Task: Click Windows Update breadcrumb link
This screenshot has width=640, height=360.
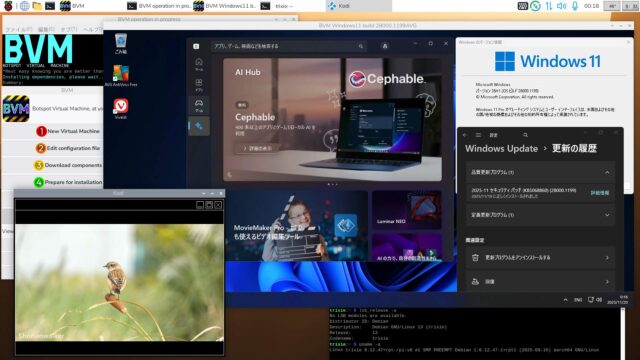Action: pos(501,149)
